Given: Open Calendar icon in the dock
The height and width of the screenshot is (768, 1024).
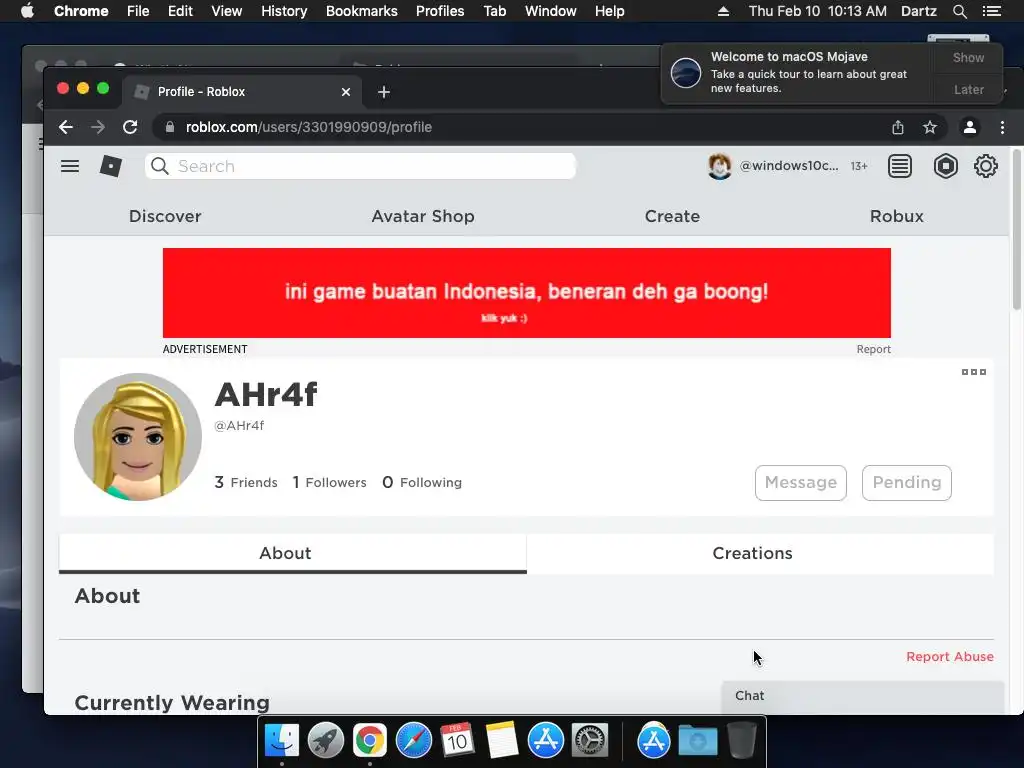Looking at the screenshot, I should pyautogui.click(x=457, y=741).
